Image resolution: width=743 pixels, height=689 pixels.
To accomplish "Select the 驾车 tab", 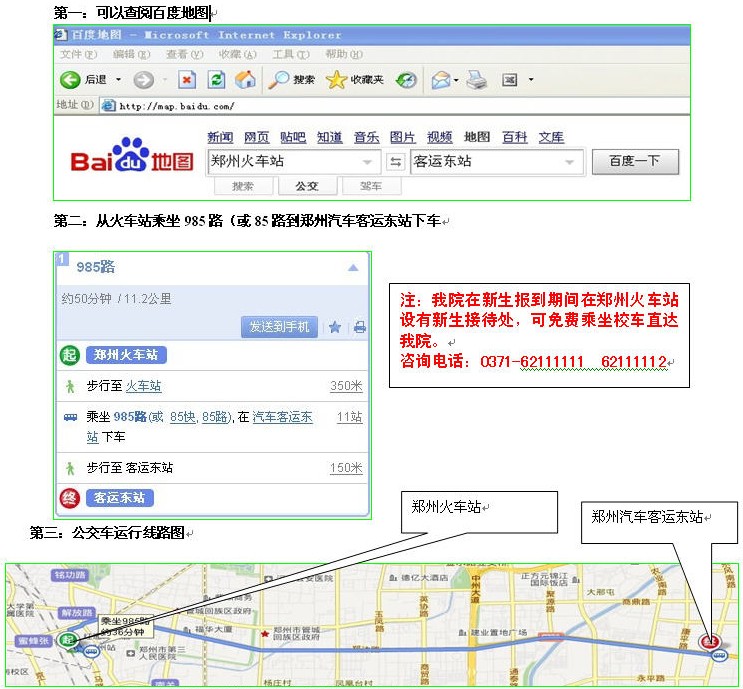I will [371, 186].
